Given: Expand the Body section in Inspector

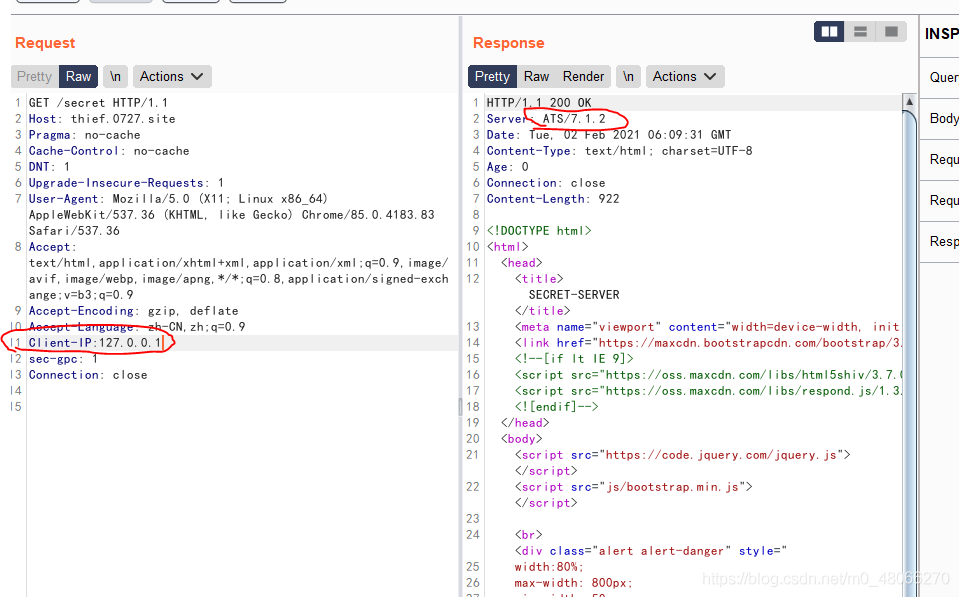Looking at the screenshot, I should (940, 119).
